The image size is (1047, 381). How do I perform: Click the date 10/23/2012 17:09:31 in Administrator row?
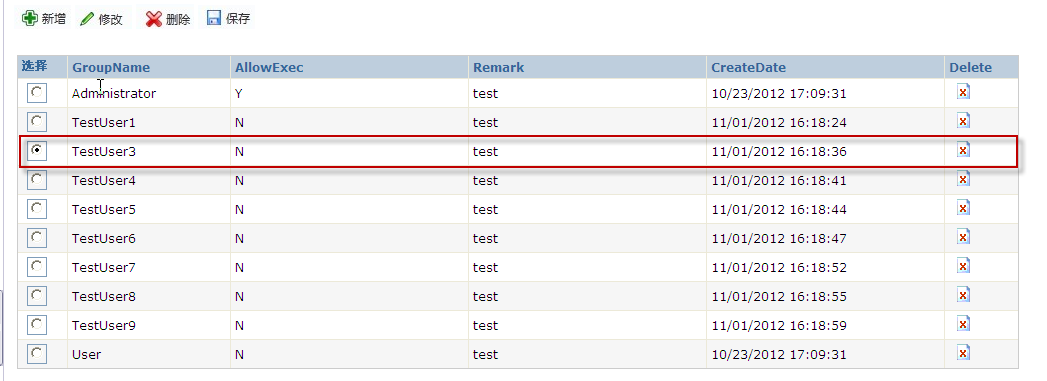[x=779, y=93]
